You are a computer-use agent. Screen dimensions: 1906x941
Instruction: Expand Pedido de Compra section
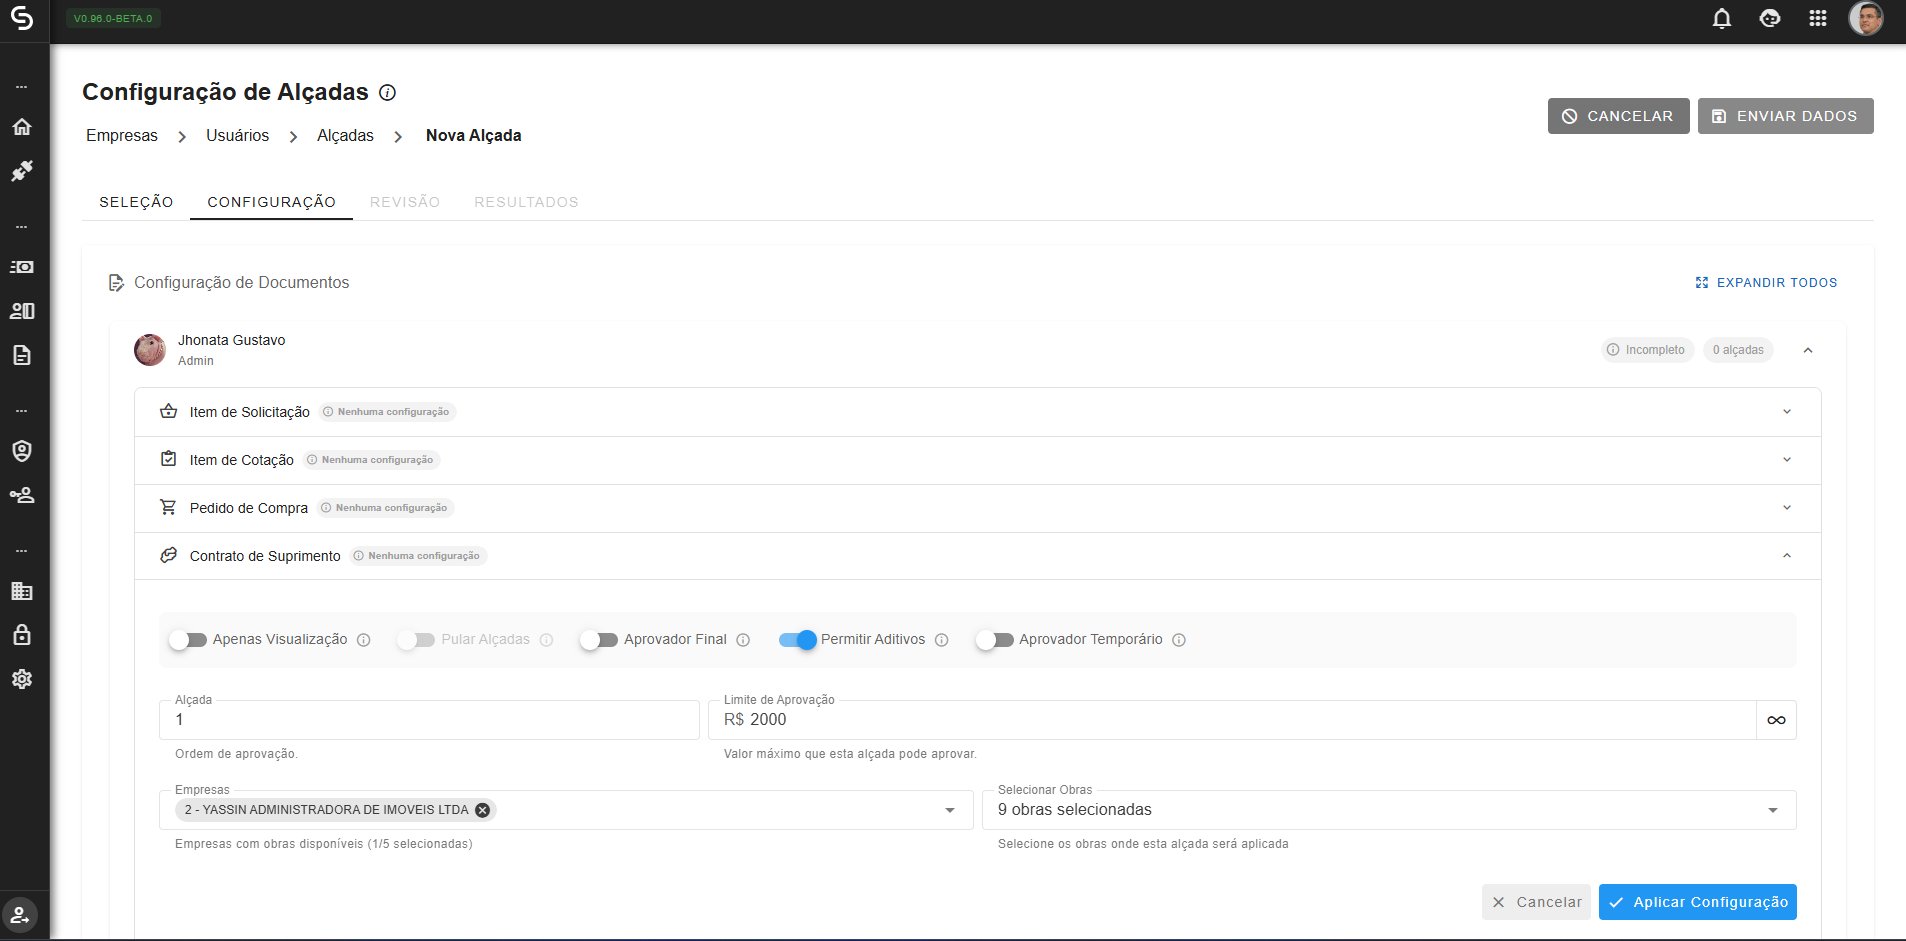(x=1786, y=508)
